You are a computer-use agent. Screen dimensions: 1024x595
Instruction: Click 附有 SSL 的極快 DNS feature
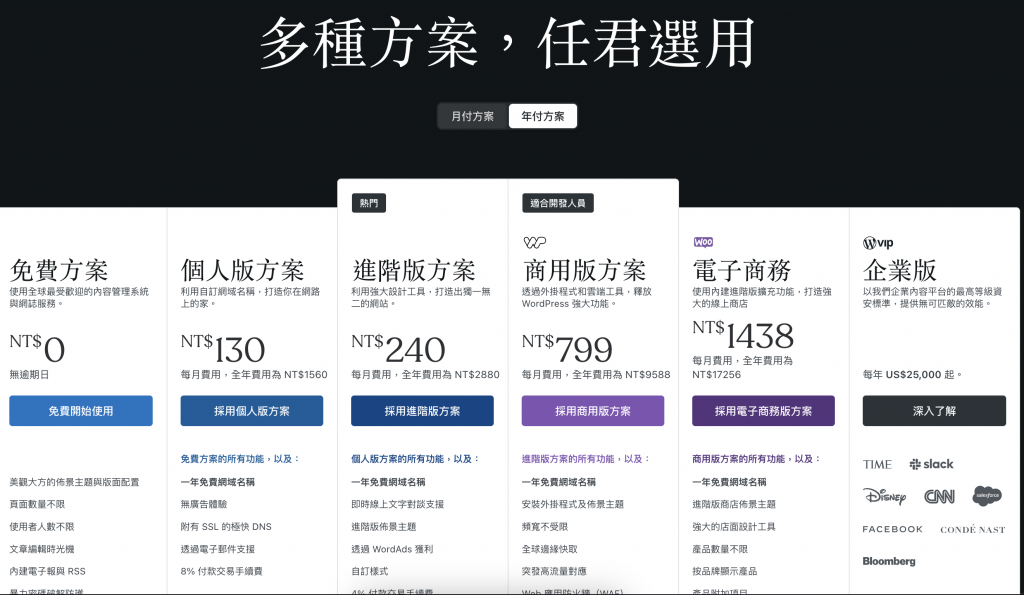(226, 526)
